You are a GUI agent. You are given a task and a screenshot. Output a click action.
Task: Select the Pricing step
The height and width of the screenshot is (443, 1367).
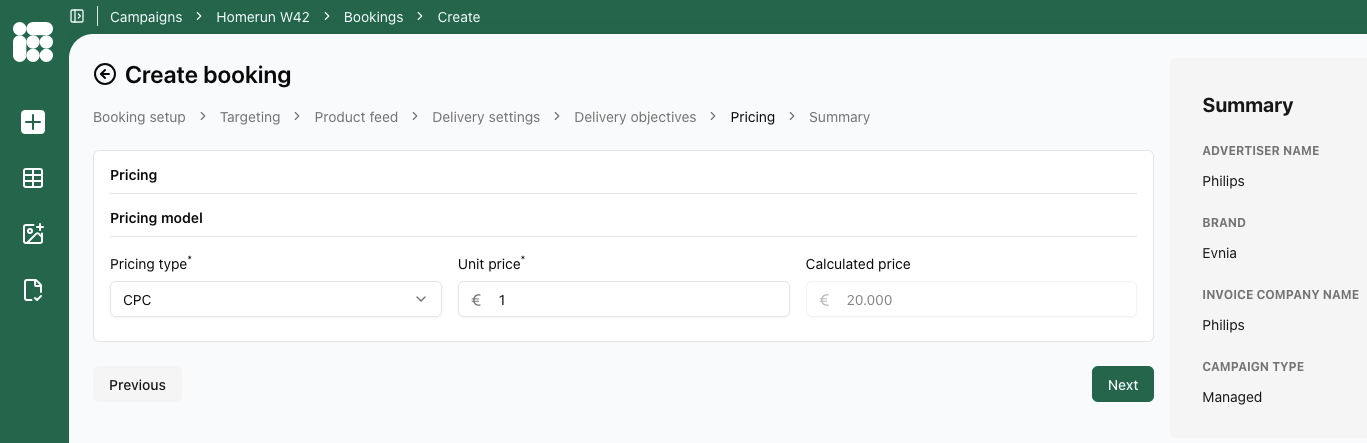[753, 117]
